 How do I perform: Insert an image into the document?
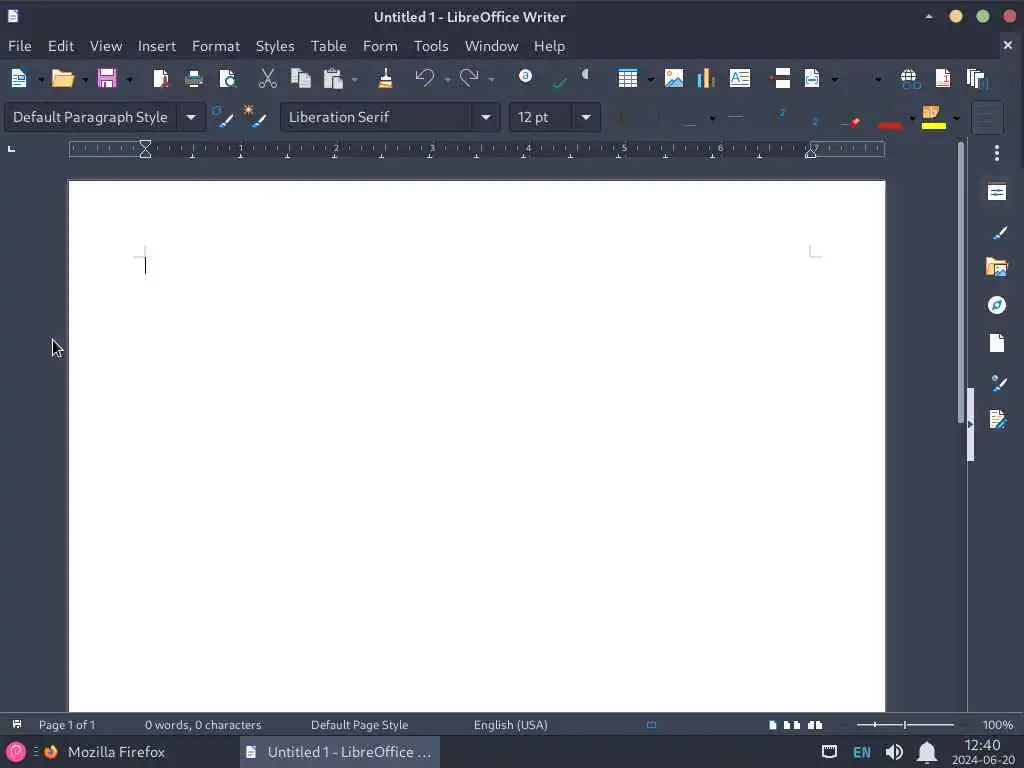(x=673, y=79)
